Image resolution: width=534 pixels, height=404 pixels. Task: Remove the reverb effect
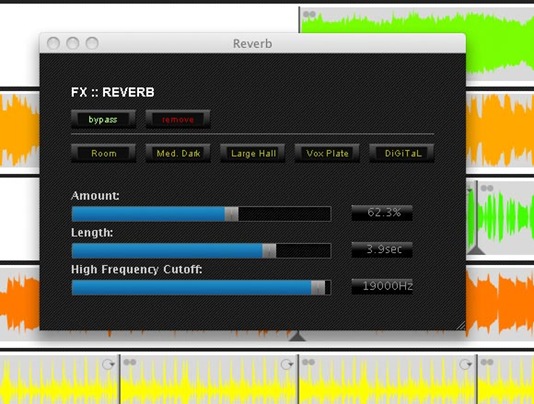pyautogui.click(x=178, y=119)
